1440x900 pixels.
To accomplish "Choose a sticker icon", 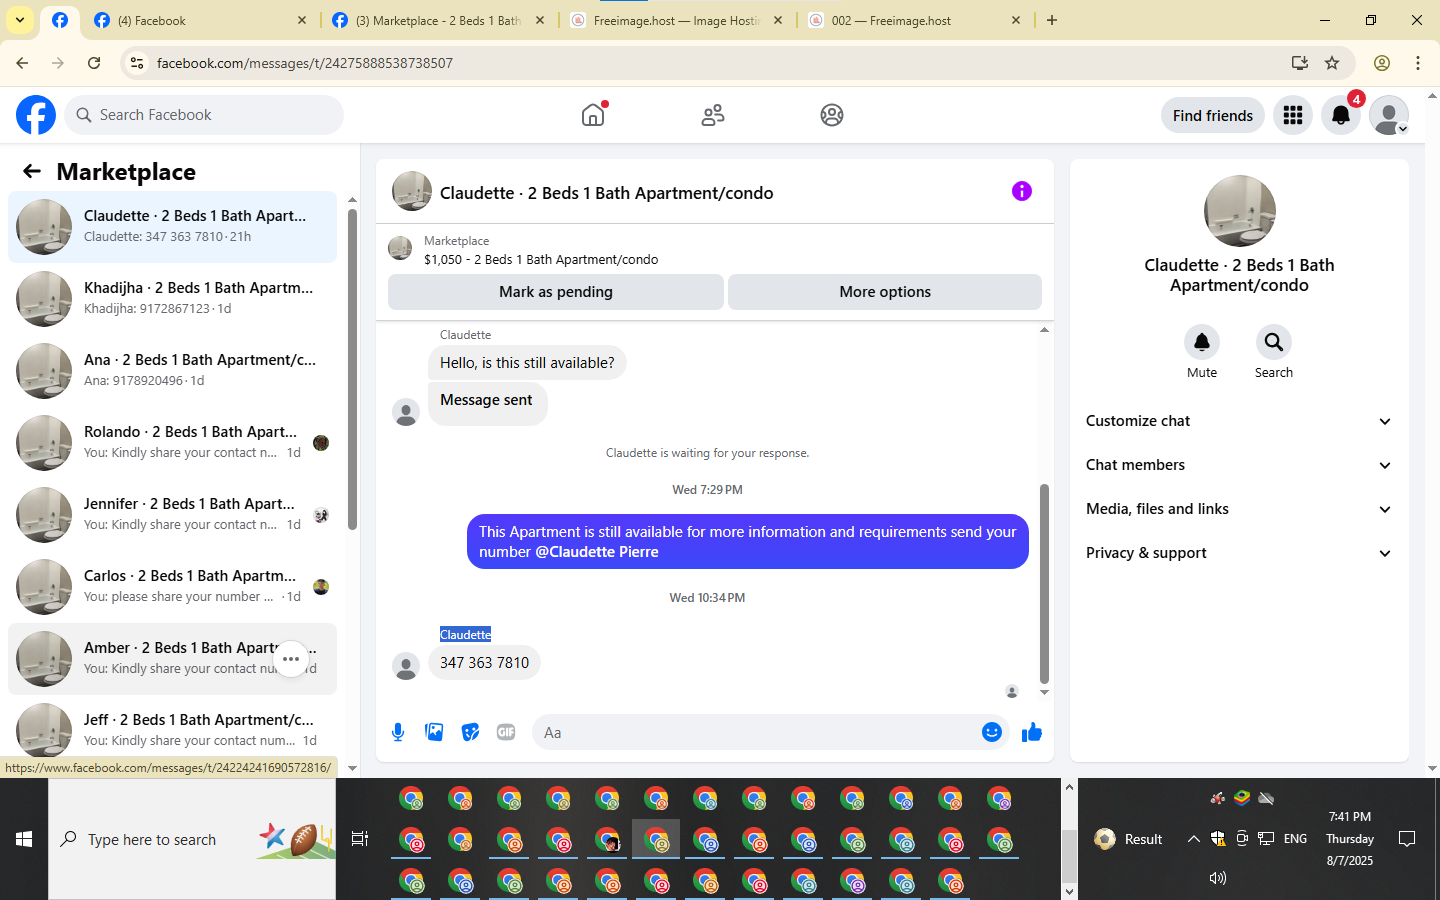I will 470,732.
